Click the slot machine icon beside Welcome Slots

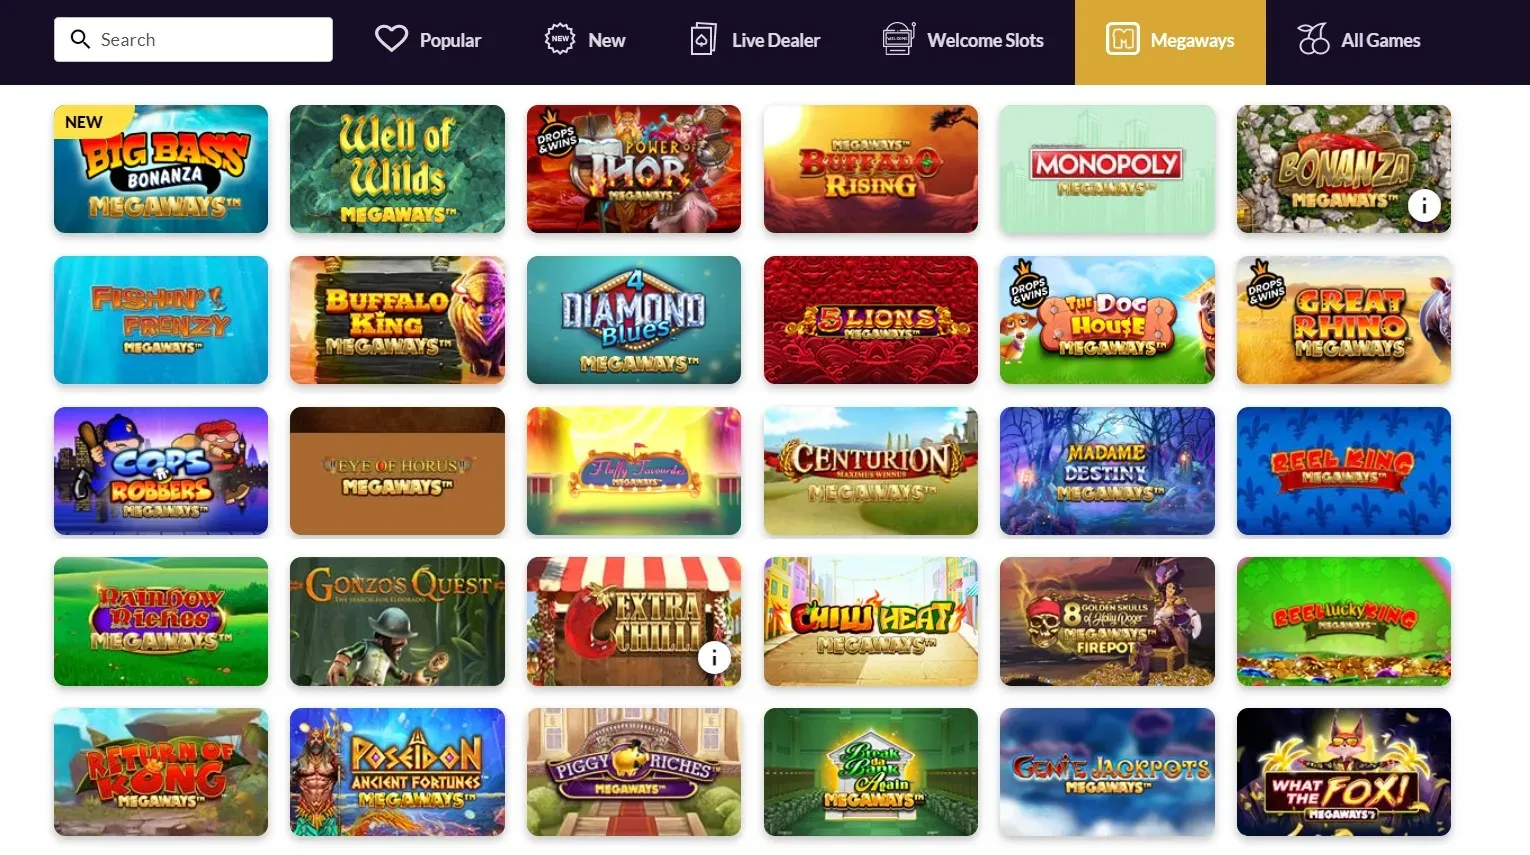click(898, 39)
